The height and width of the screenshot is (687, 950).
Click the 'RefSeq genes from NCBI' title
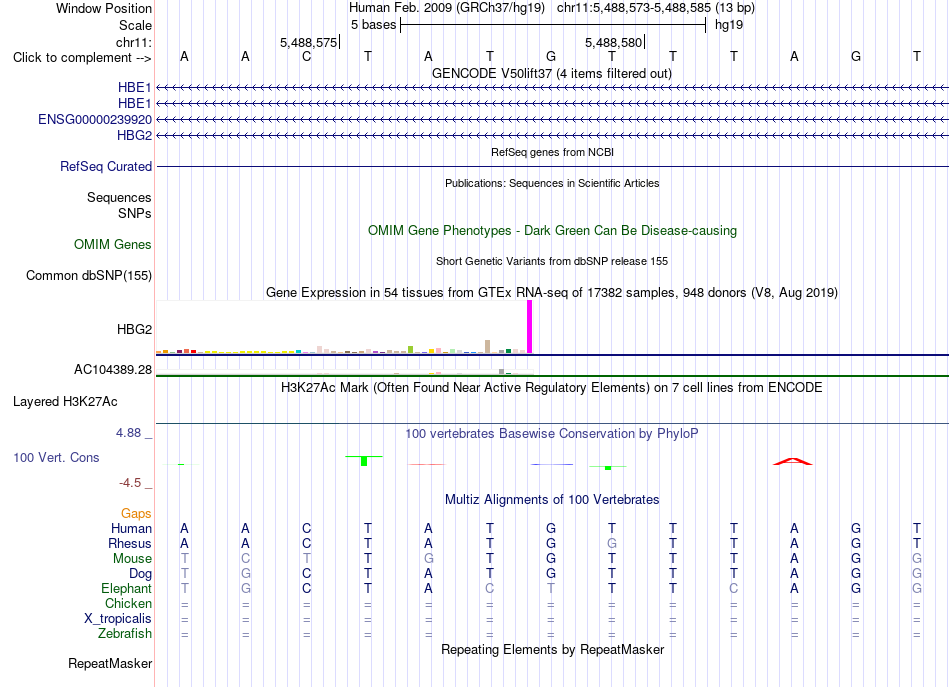point(552,152)
